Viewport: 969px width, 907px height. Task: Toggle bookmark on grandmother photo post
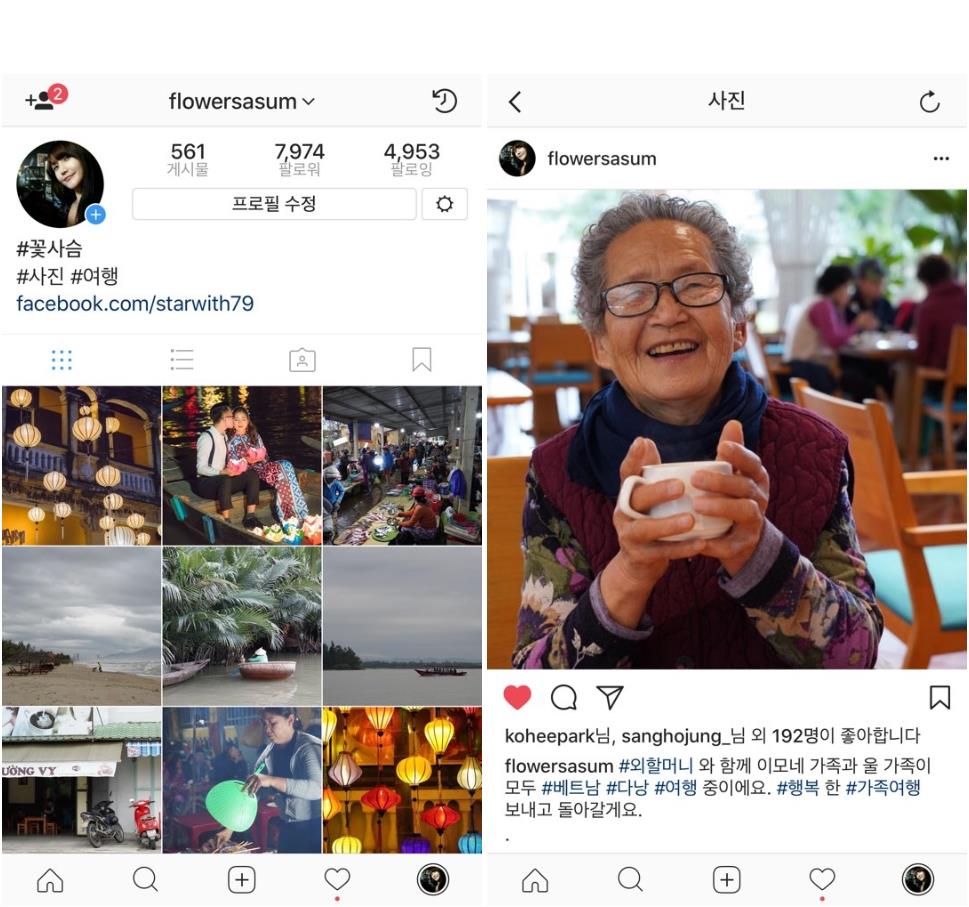[939, 698]
